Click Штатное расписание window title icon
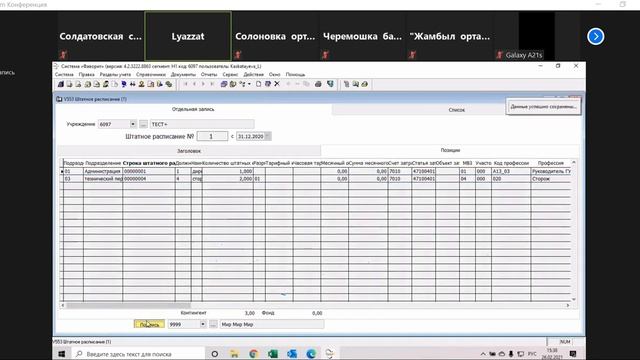This screenshot has width=640, height=360. 59,99
